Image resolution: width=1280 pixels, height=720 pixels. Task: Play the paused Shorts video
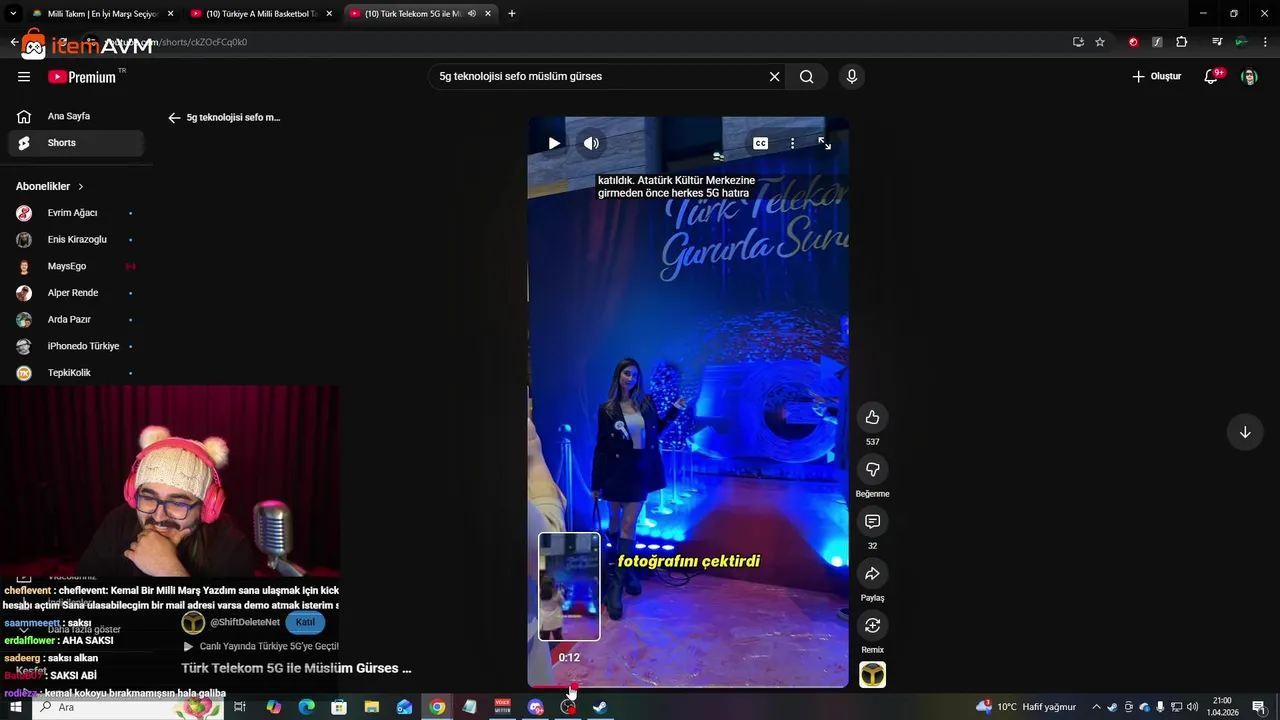click(554, 143)
